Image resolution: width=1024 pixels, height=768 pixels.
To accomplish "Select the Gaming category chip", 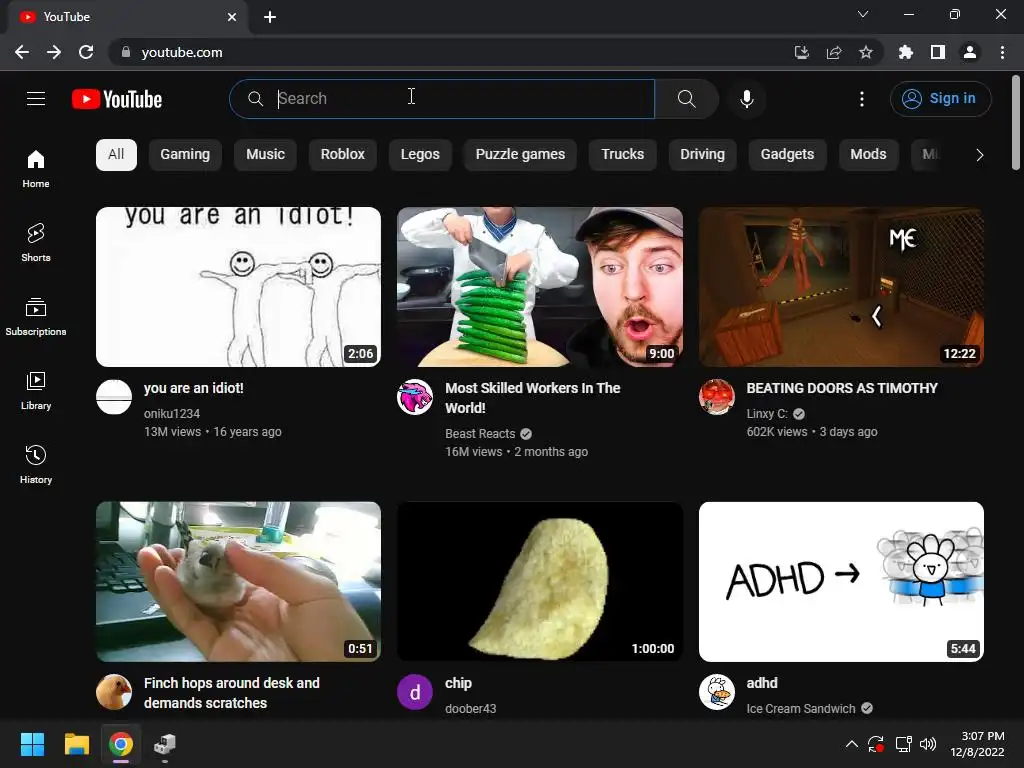I will pyautogui.click(x=185, y=155).
